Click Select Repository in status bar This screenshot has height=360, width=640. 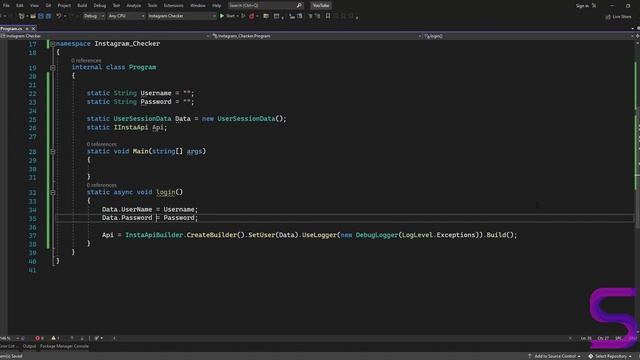click(x=610, y=356)
